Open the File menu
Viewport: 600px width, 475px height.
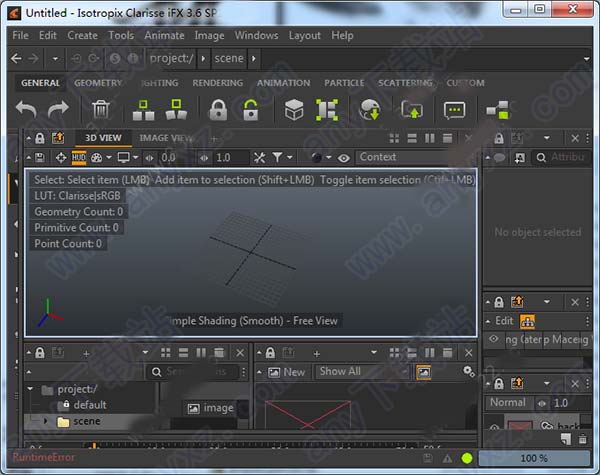tap(20, 36)
